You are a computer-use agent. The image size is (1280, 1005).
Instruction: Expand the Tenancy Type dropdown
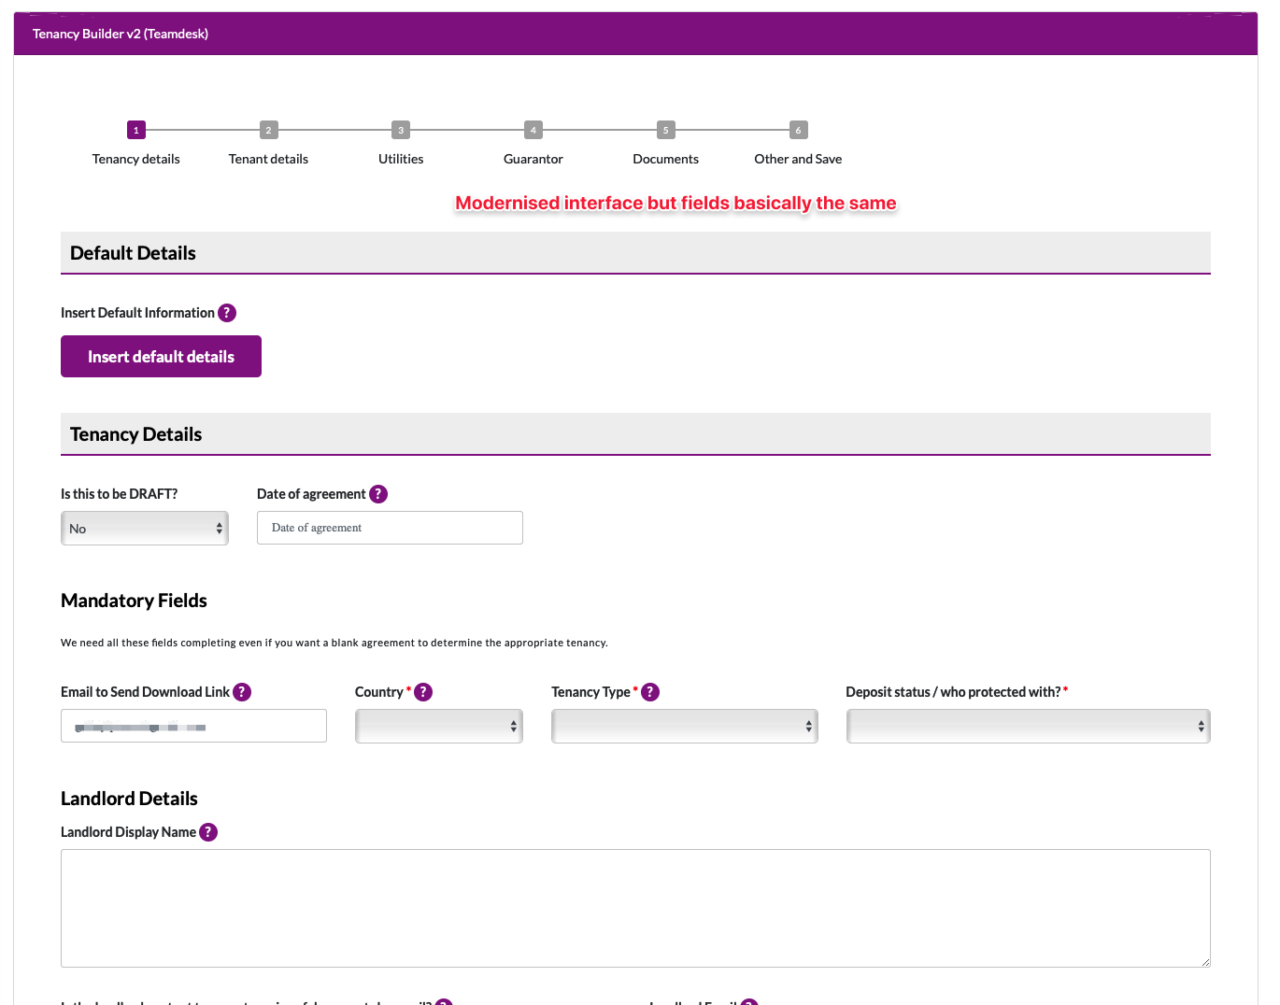point(684,726)
